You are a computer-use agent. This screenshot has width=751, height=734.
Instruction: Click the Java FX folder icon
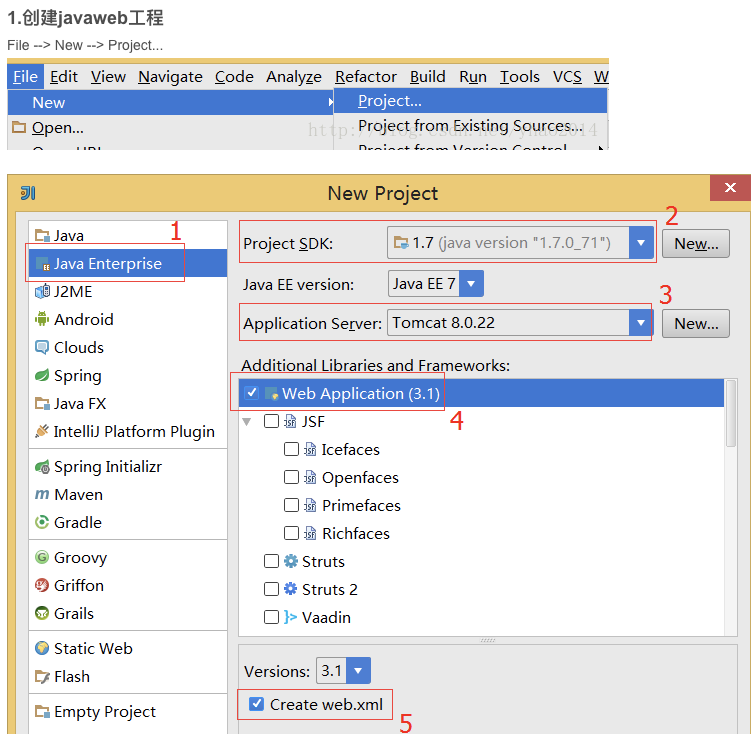pyautogui.click(x=42, y=404)
